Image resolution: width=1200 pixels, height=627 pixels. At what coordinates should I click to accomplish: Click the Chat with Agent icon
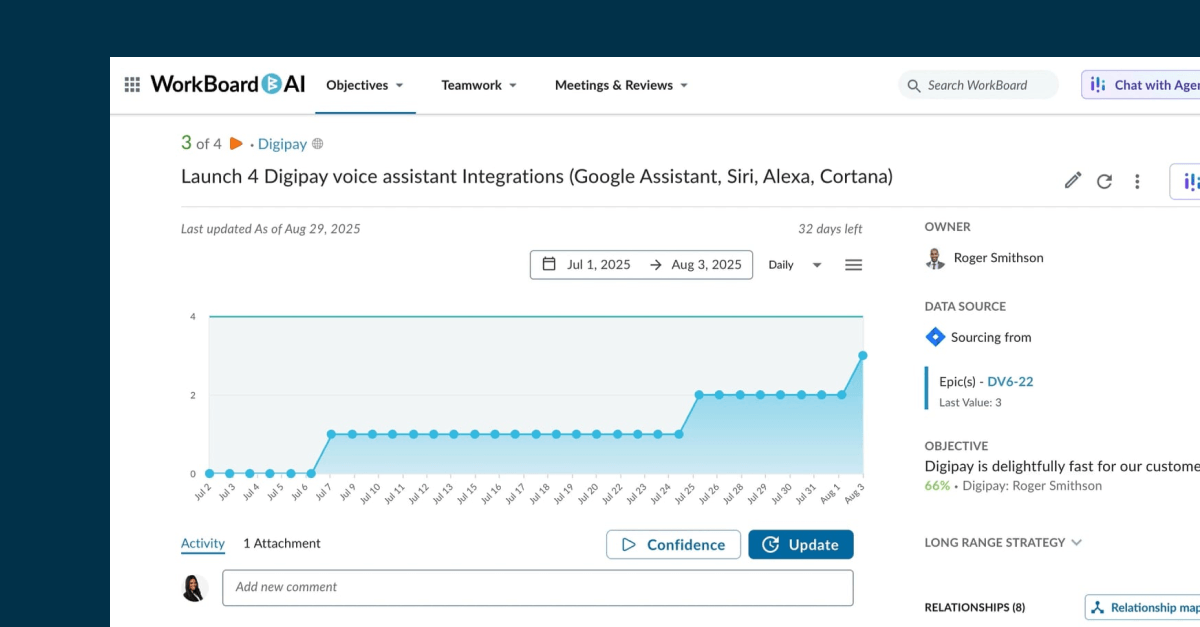(1098, 85)
